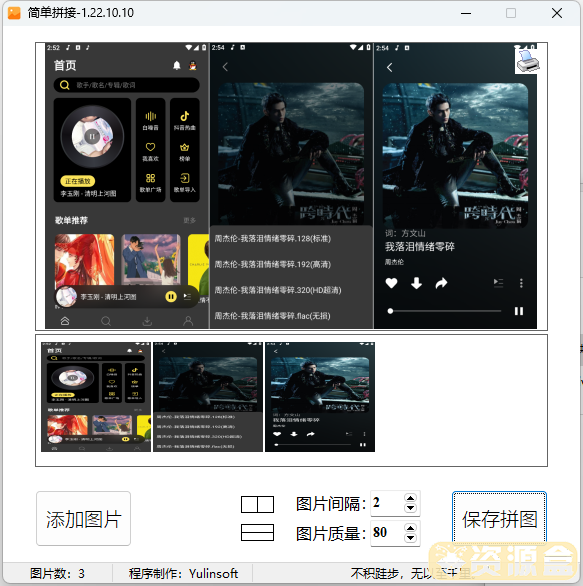Image resolution: width=583 pixels, height=586 pixels.
Task: Click the download arrow in player preview
Action: coord(416,283)
